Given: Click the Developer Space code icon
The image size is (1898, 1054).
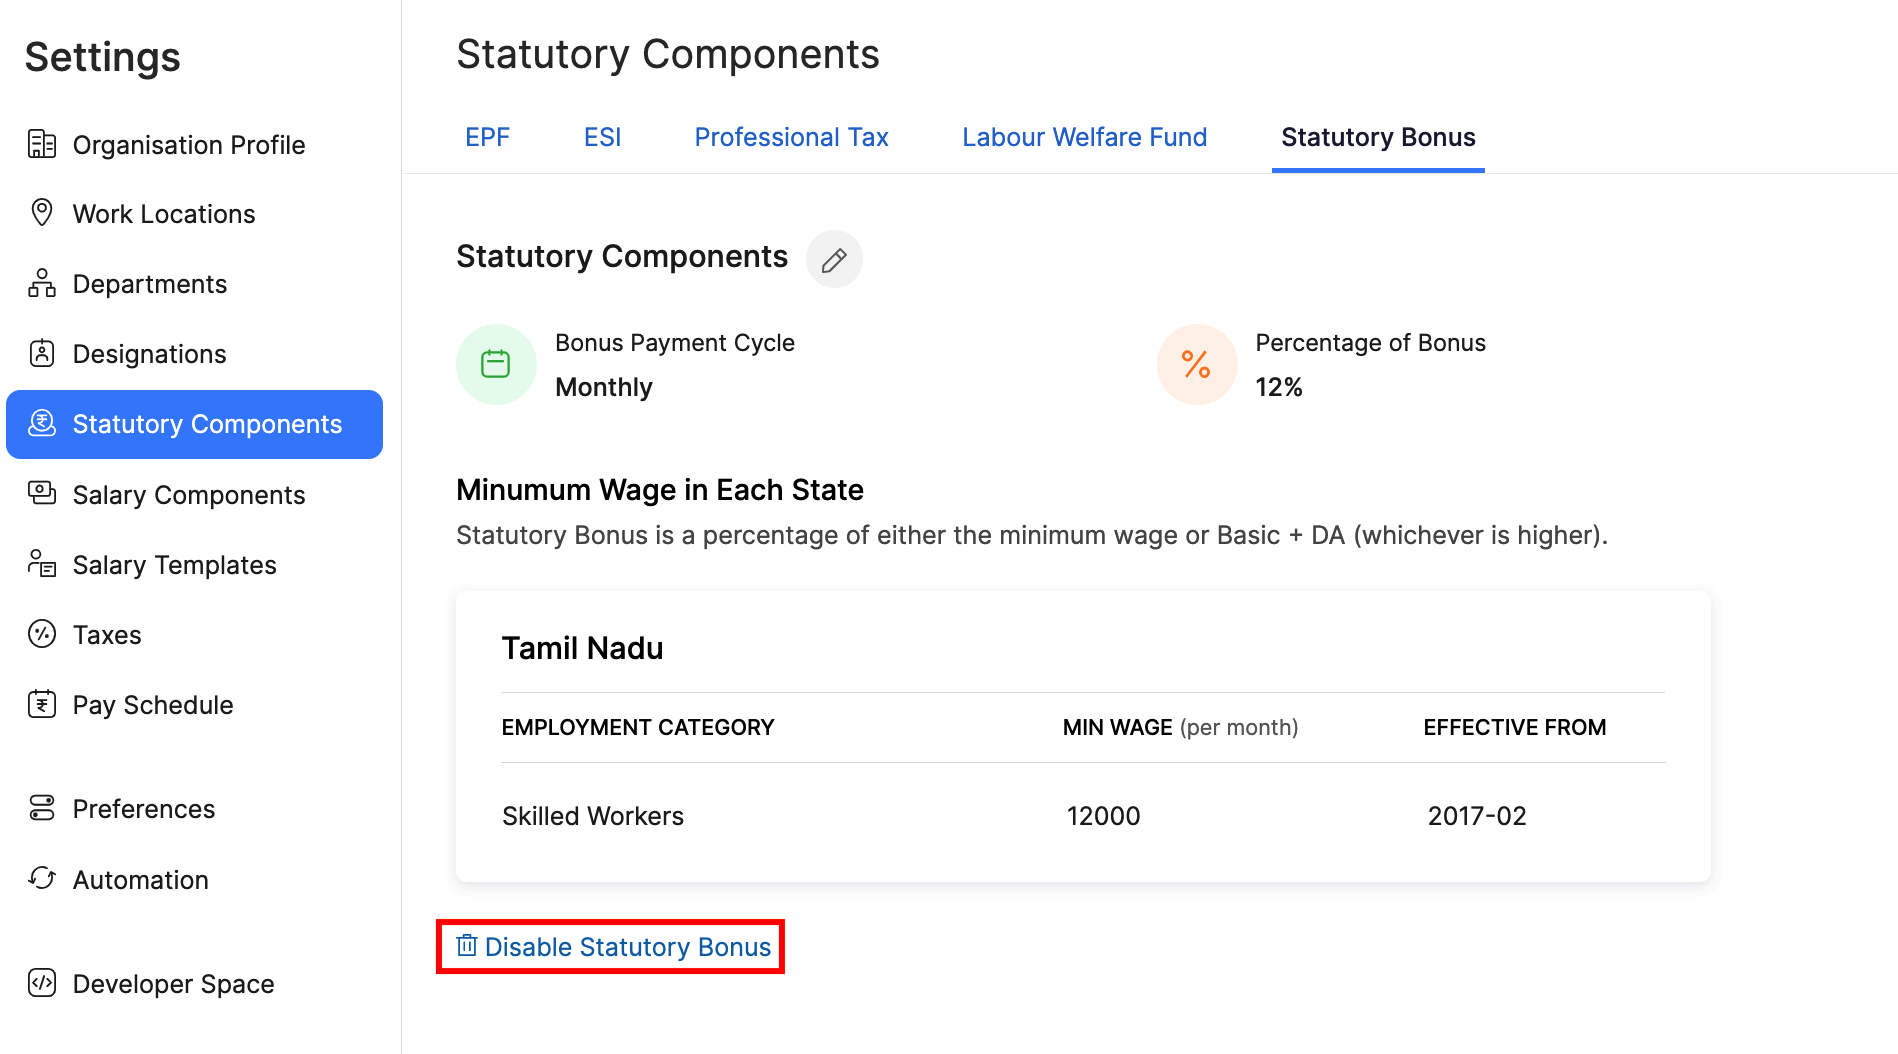Looking at the screenshot, I should click(x=42, y=983).
